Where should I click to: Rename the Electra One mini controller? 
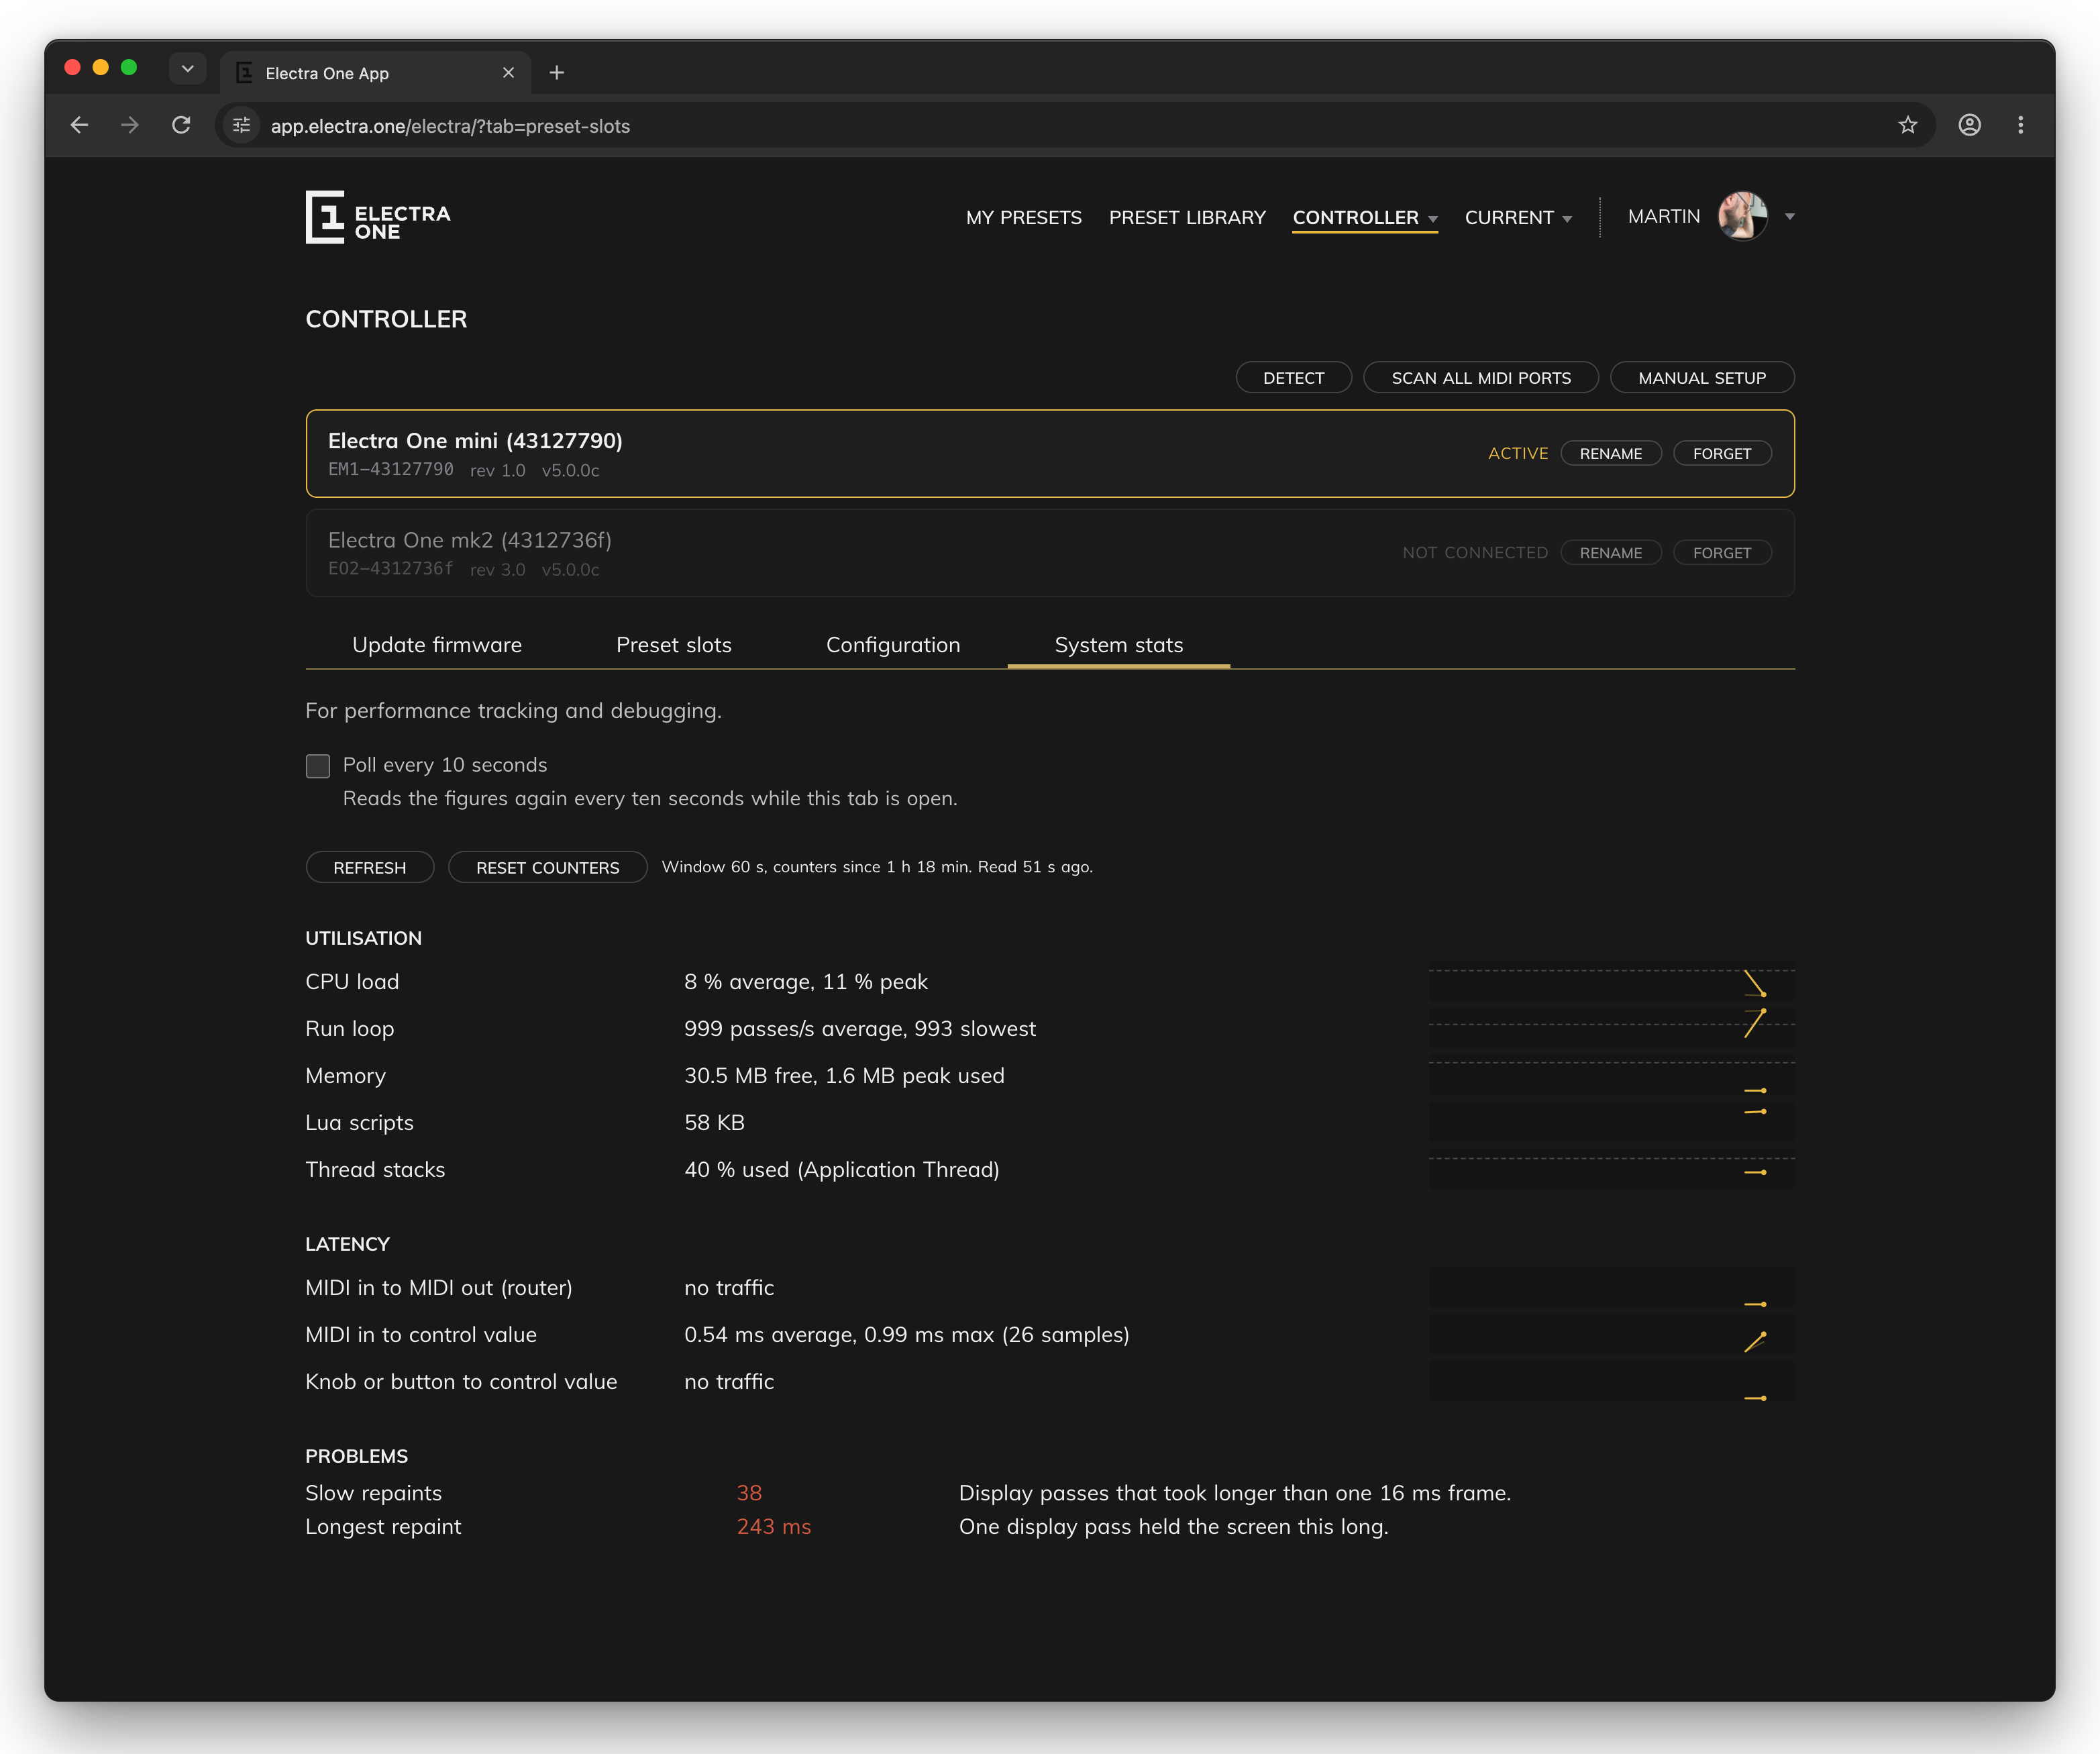click(x=1610, y=453)
